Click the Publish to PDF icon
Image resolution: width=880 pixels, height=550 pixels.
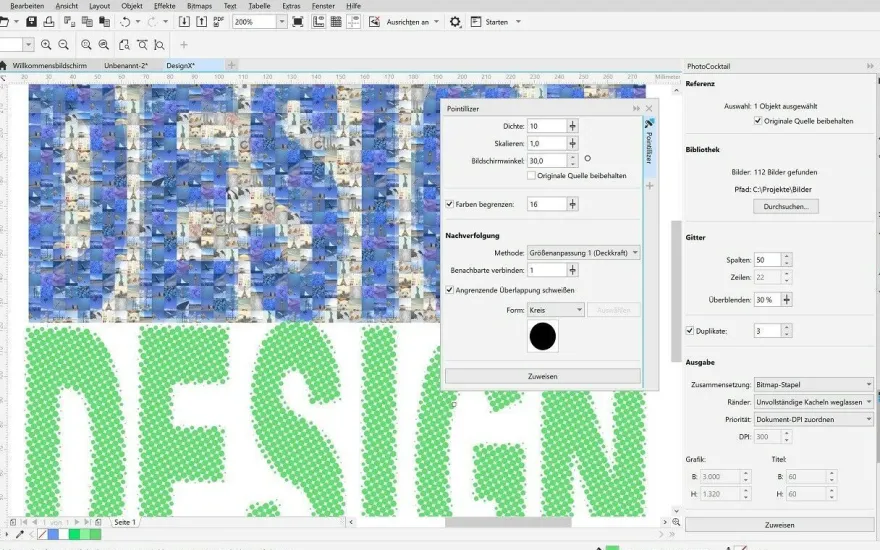(219, 22)
